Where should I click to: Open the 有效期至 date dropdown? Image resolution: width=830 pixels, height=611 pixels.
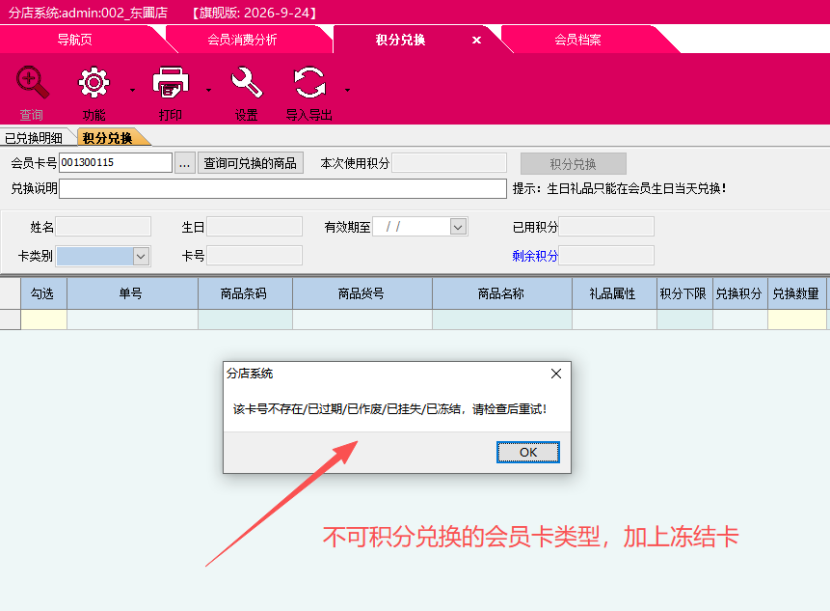coord(458,227)
